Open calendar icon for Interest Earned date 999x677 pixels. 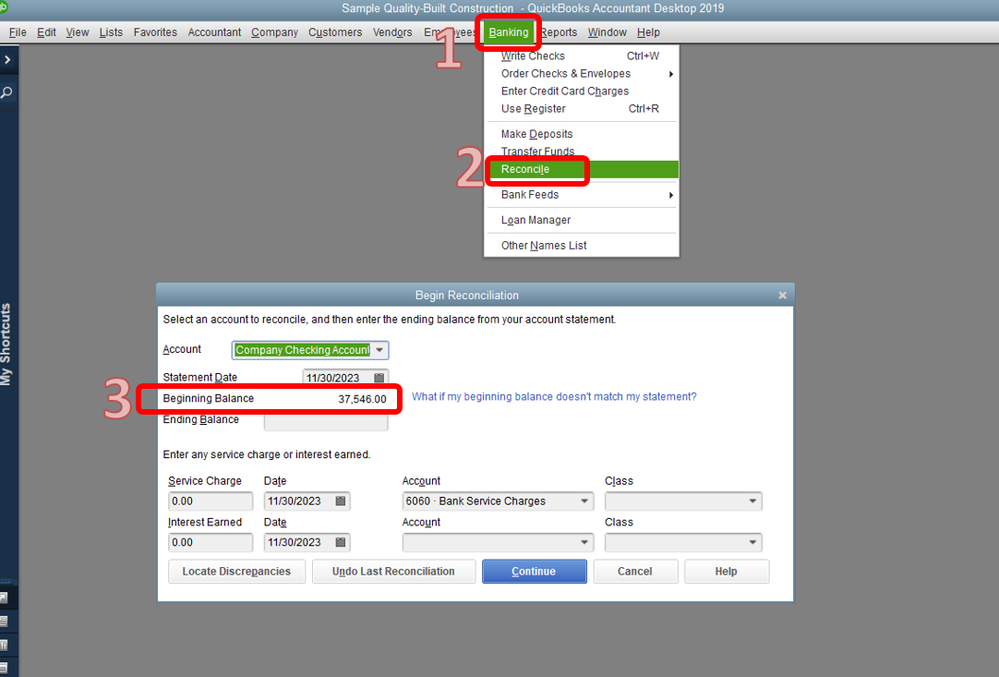point(341,543)
